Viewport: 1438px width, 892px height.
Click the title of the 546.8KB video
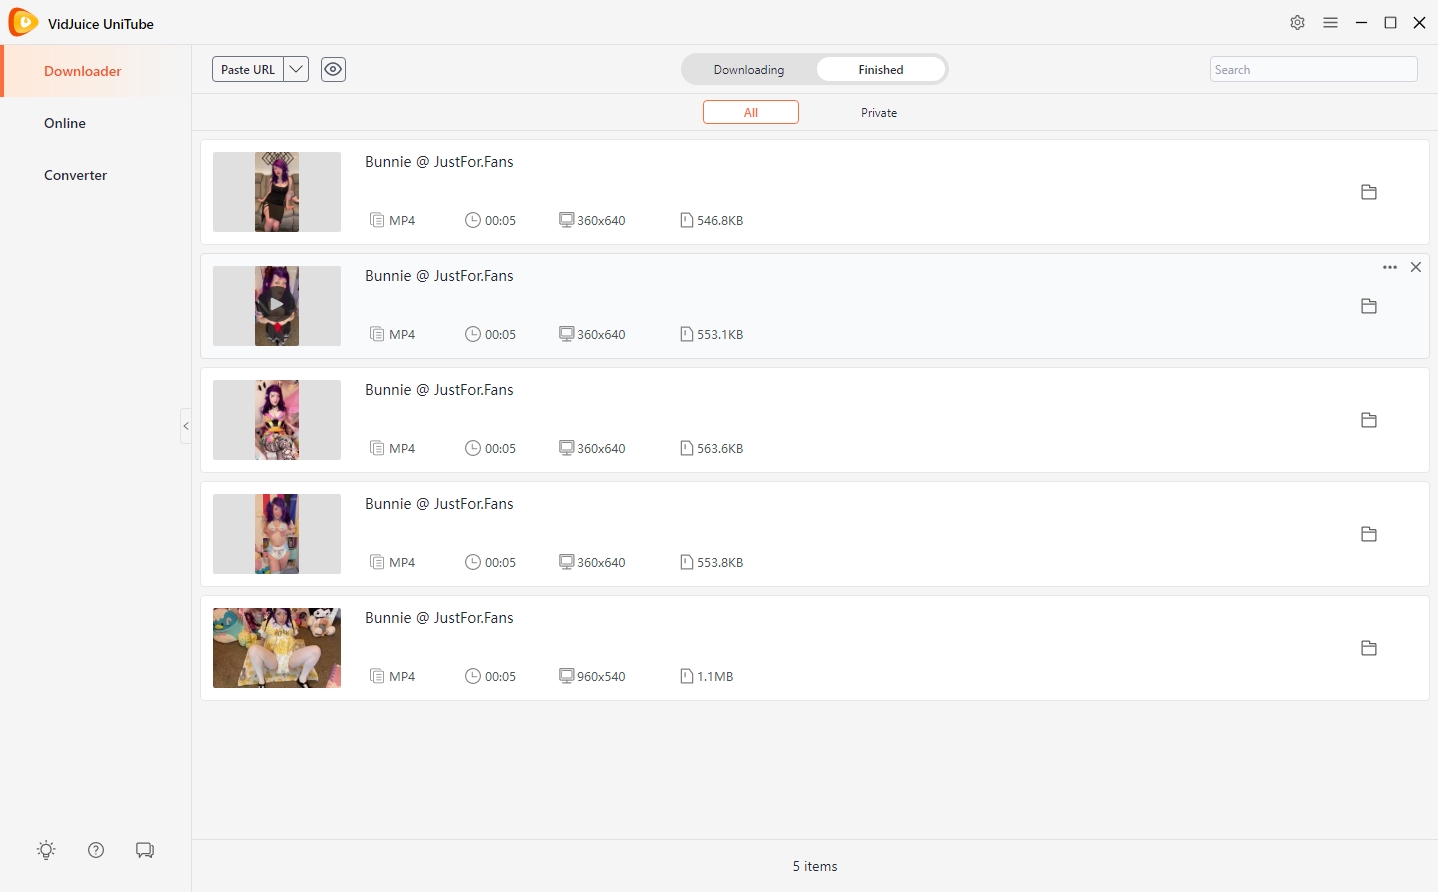439,162
